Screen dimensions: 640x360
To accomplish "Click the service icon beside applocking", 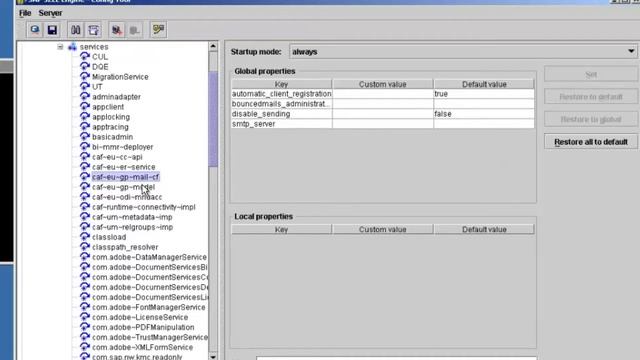I will coord(84,116).
